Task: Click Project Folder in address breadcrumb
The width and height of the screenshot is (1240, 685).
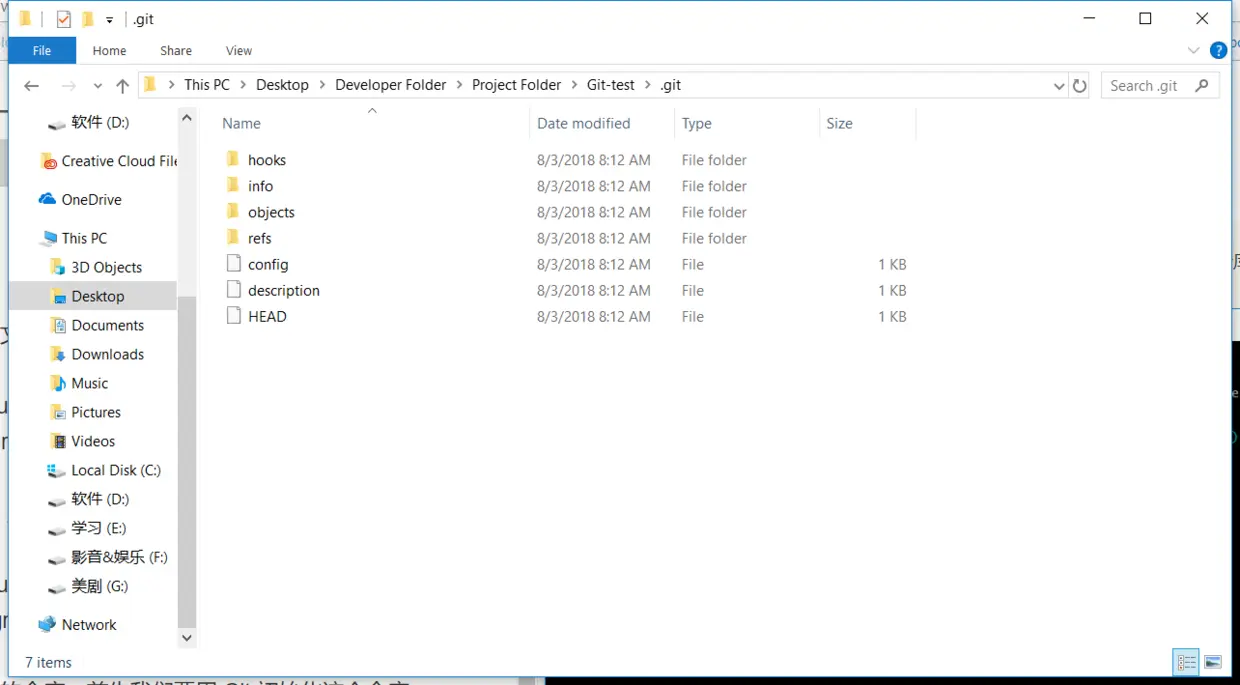Action: [517, 85]
